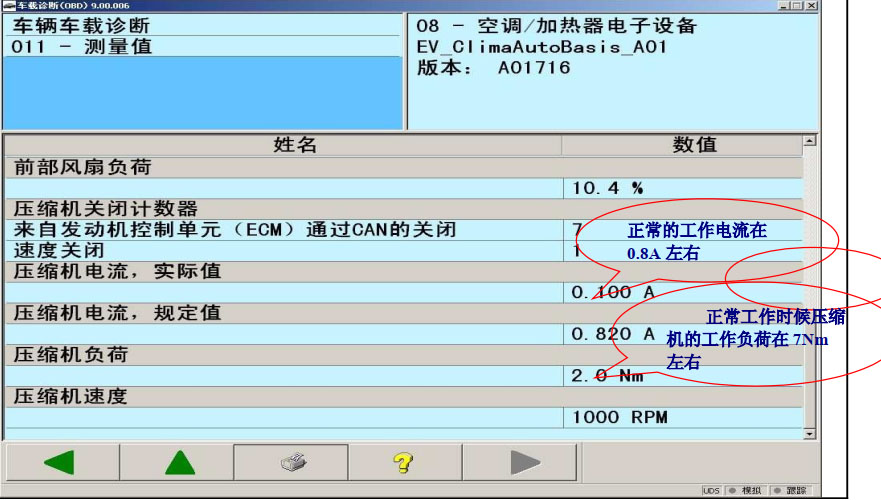Screen dimensions: 881x500
Task: Click the 版本: A01716 text
Action: pos(493,67)
